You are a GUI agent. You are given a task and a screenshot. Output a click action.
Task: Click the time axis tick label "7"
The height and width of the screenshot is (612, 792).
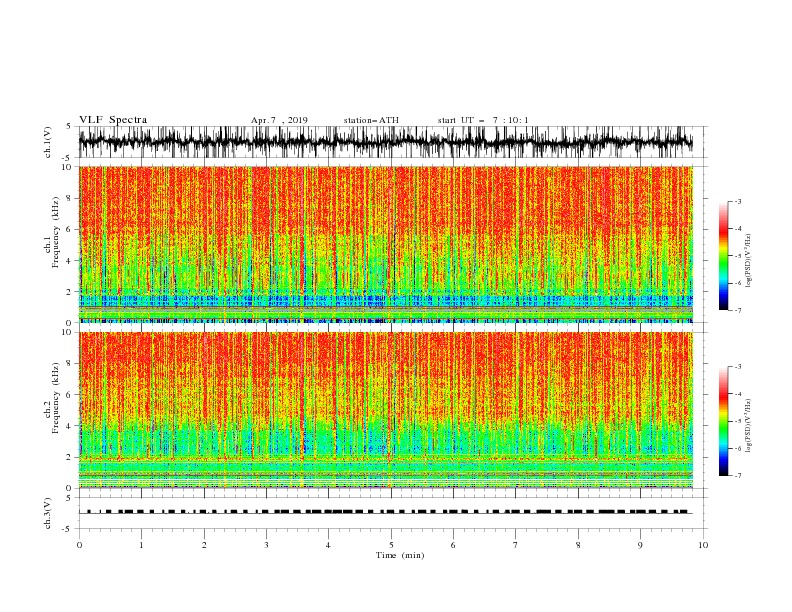516,545
